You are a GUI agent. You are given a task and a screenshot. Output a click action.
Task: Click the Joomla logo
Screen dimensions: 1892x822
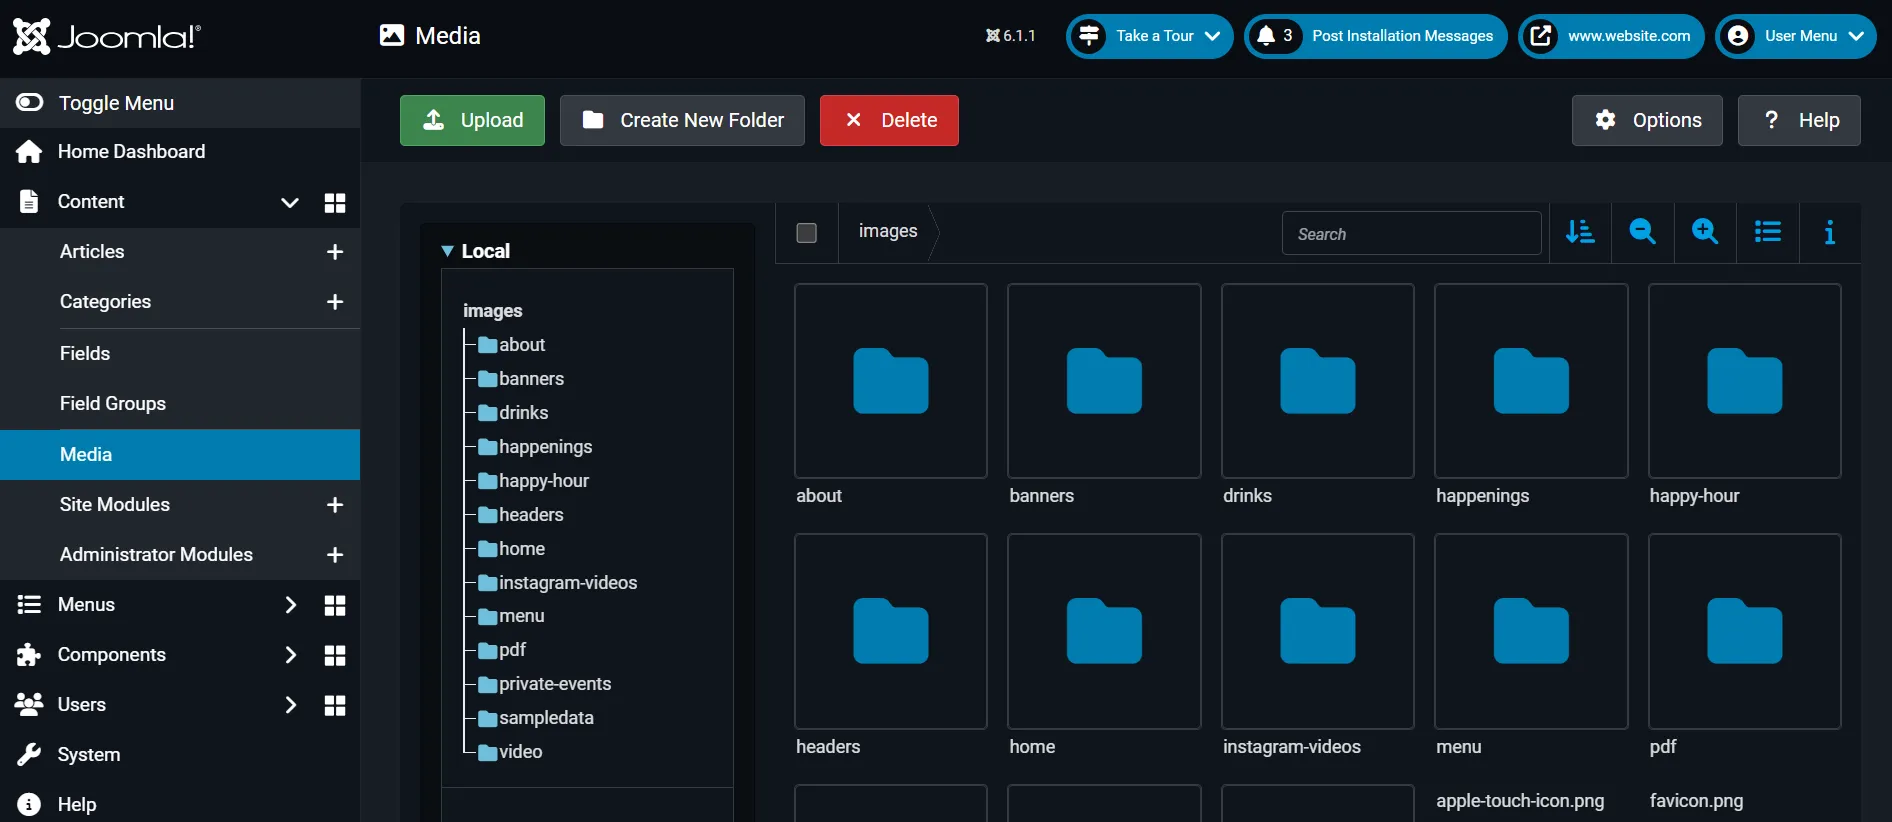107,37
